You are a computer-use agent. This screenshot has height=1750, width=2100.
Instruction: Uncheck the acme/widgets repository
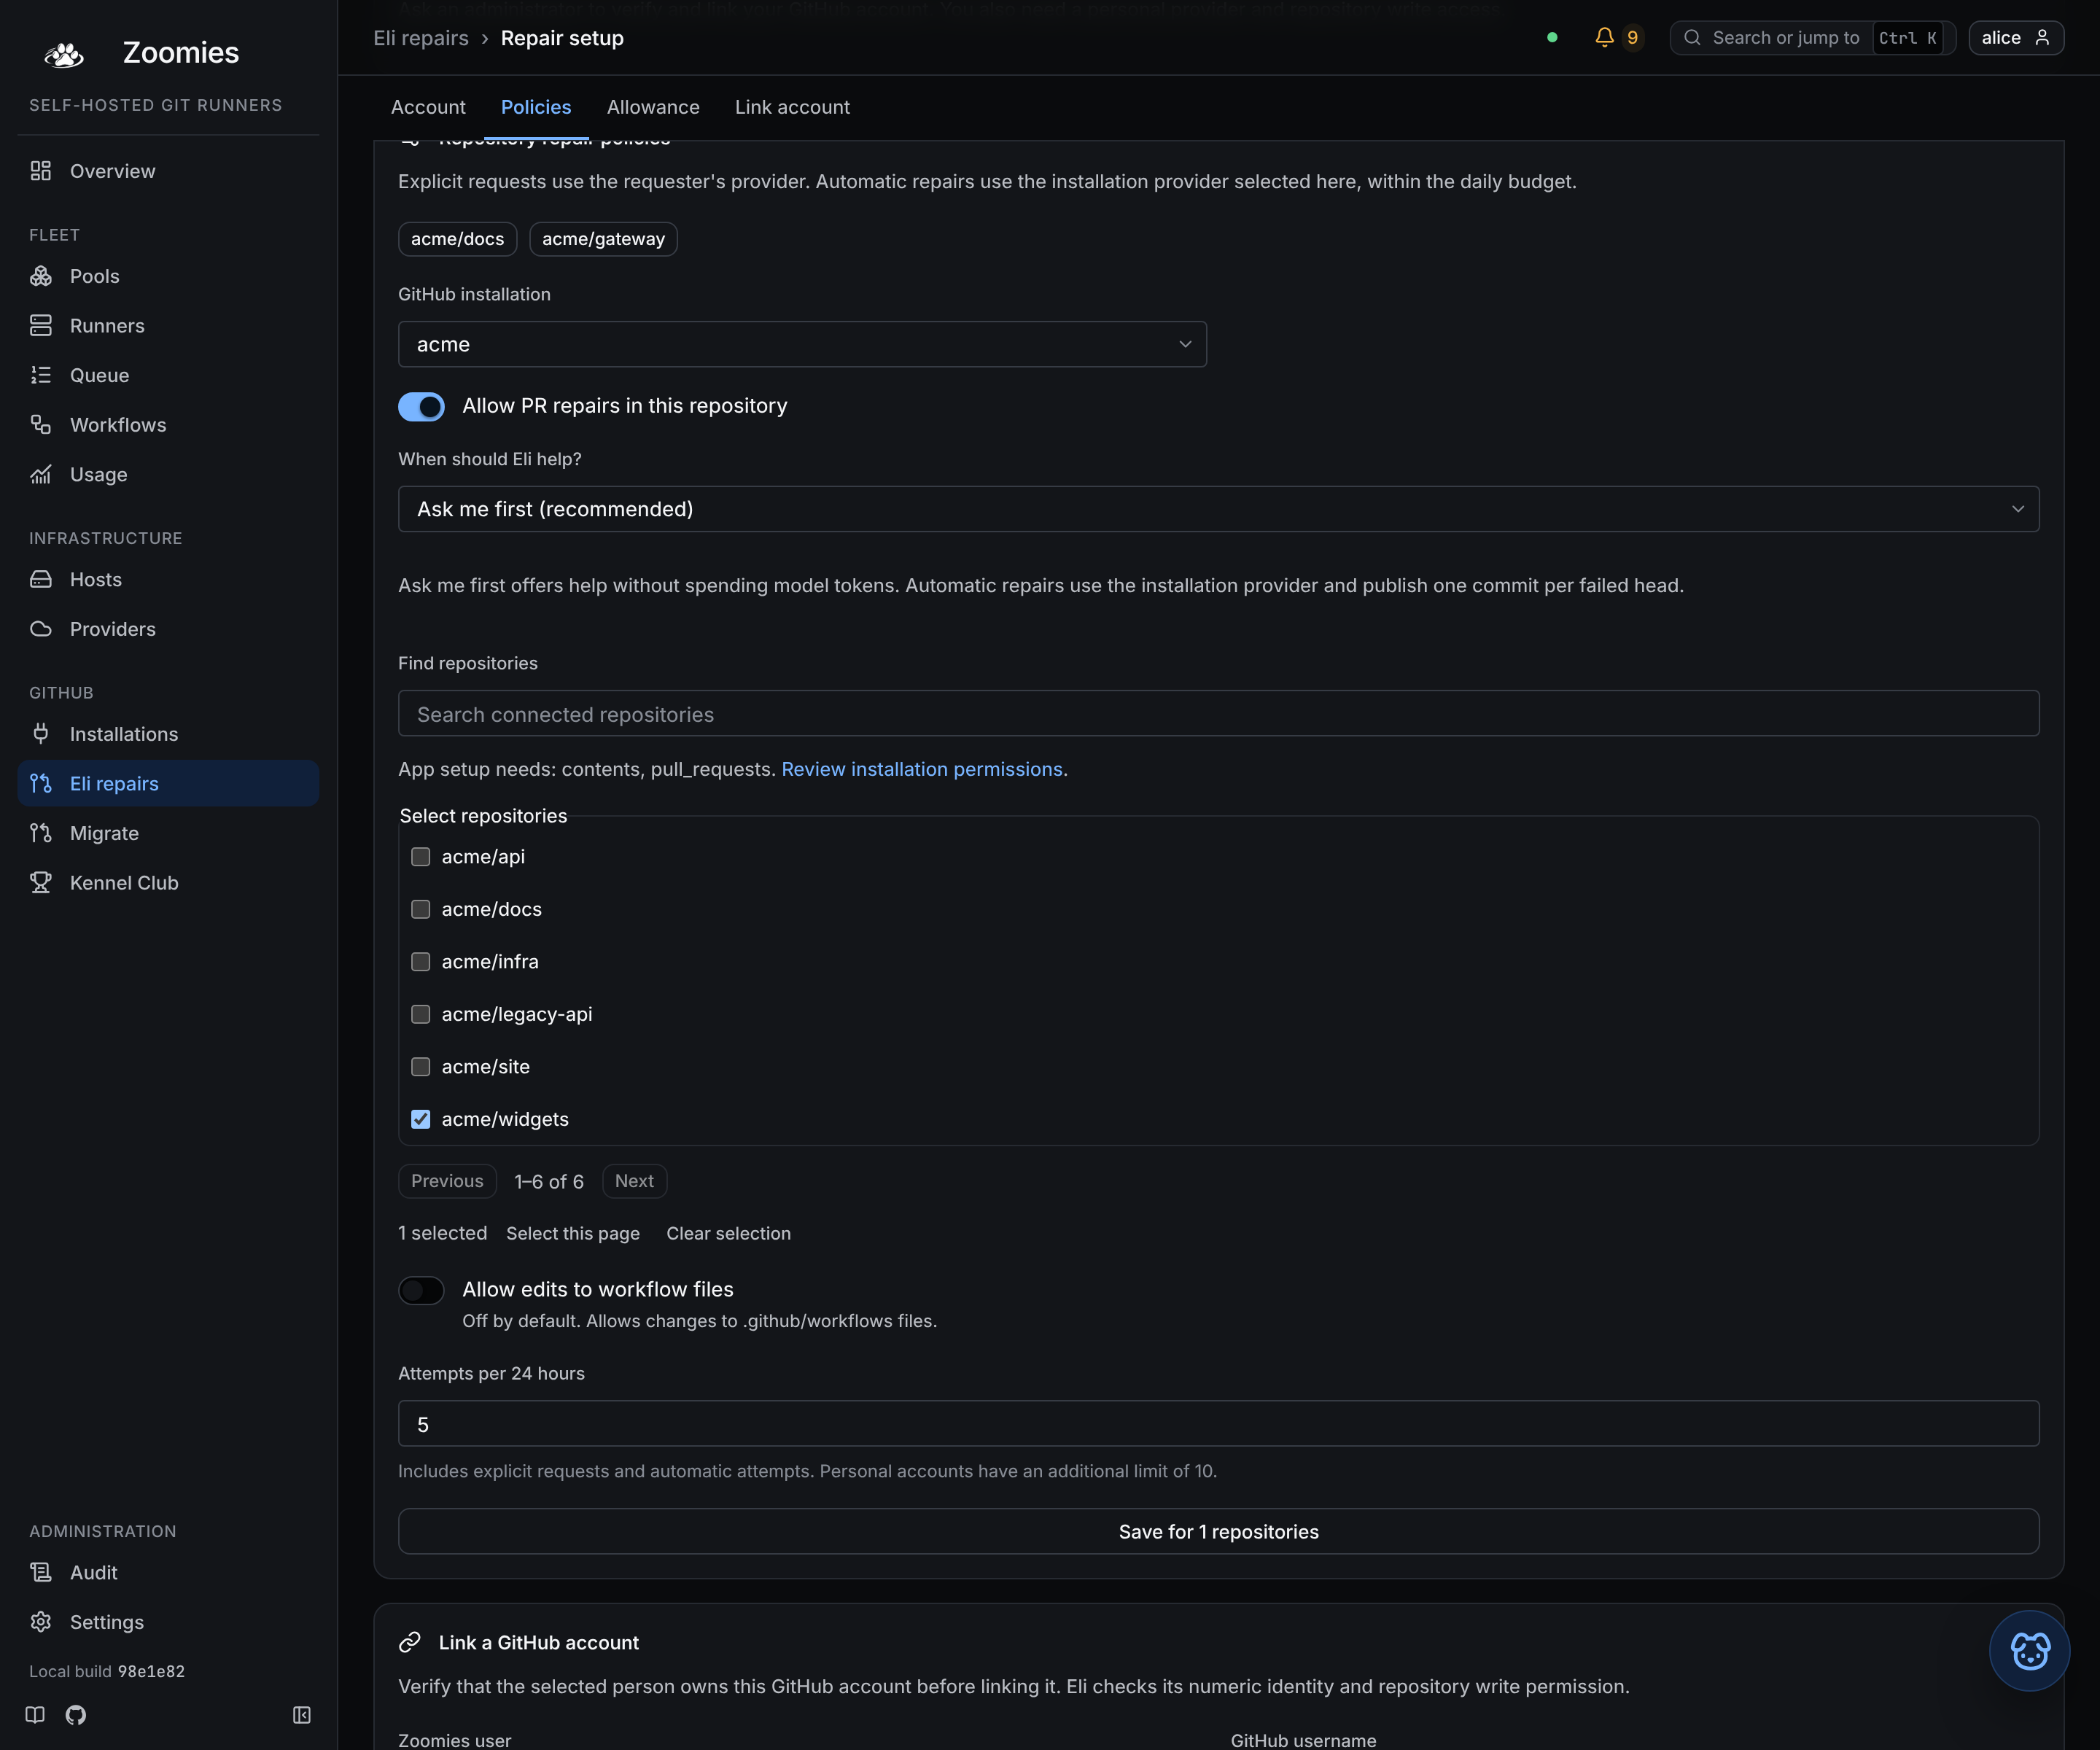[421, 1119]
